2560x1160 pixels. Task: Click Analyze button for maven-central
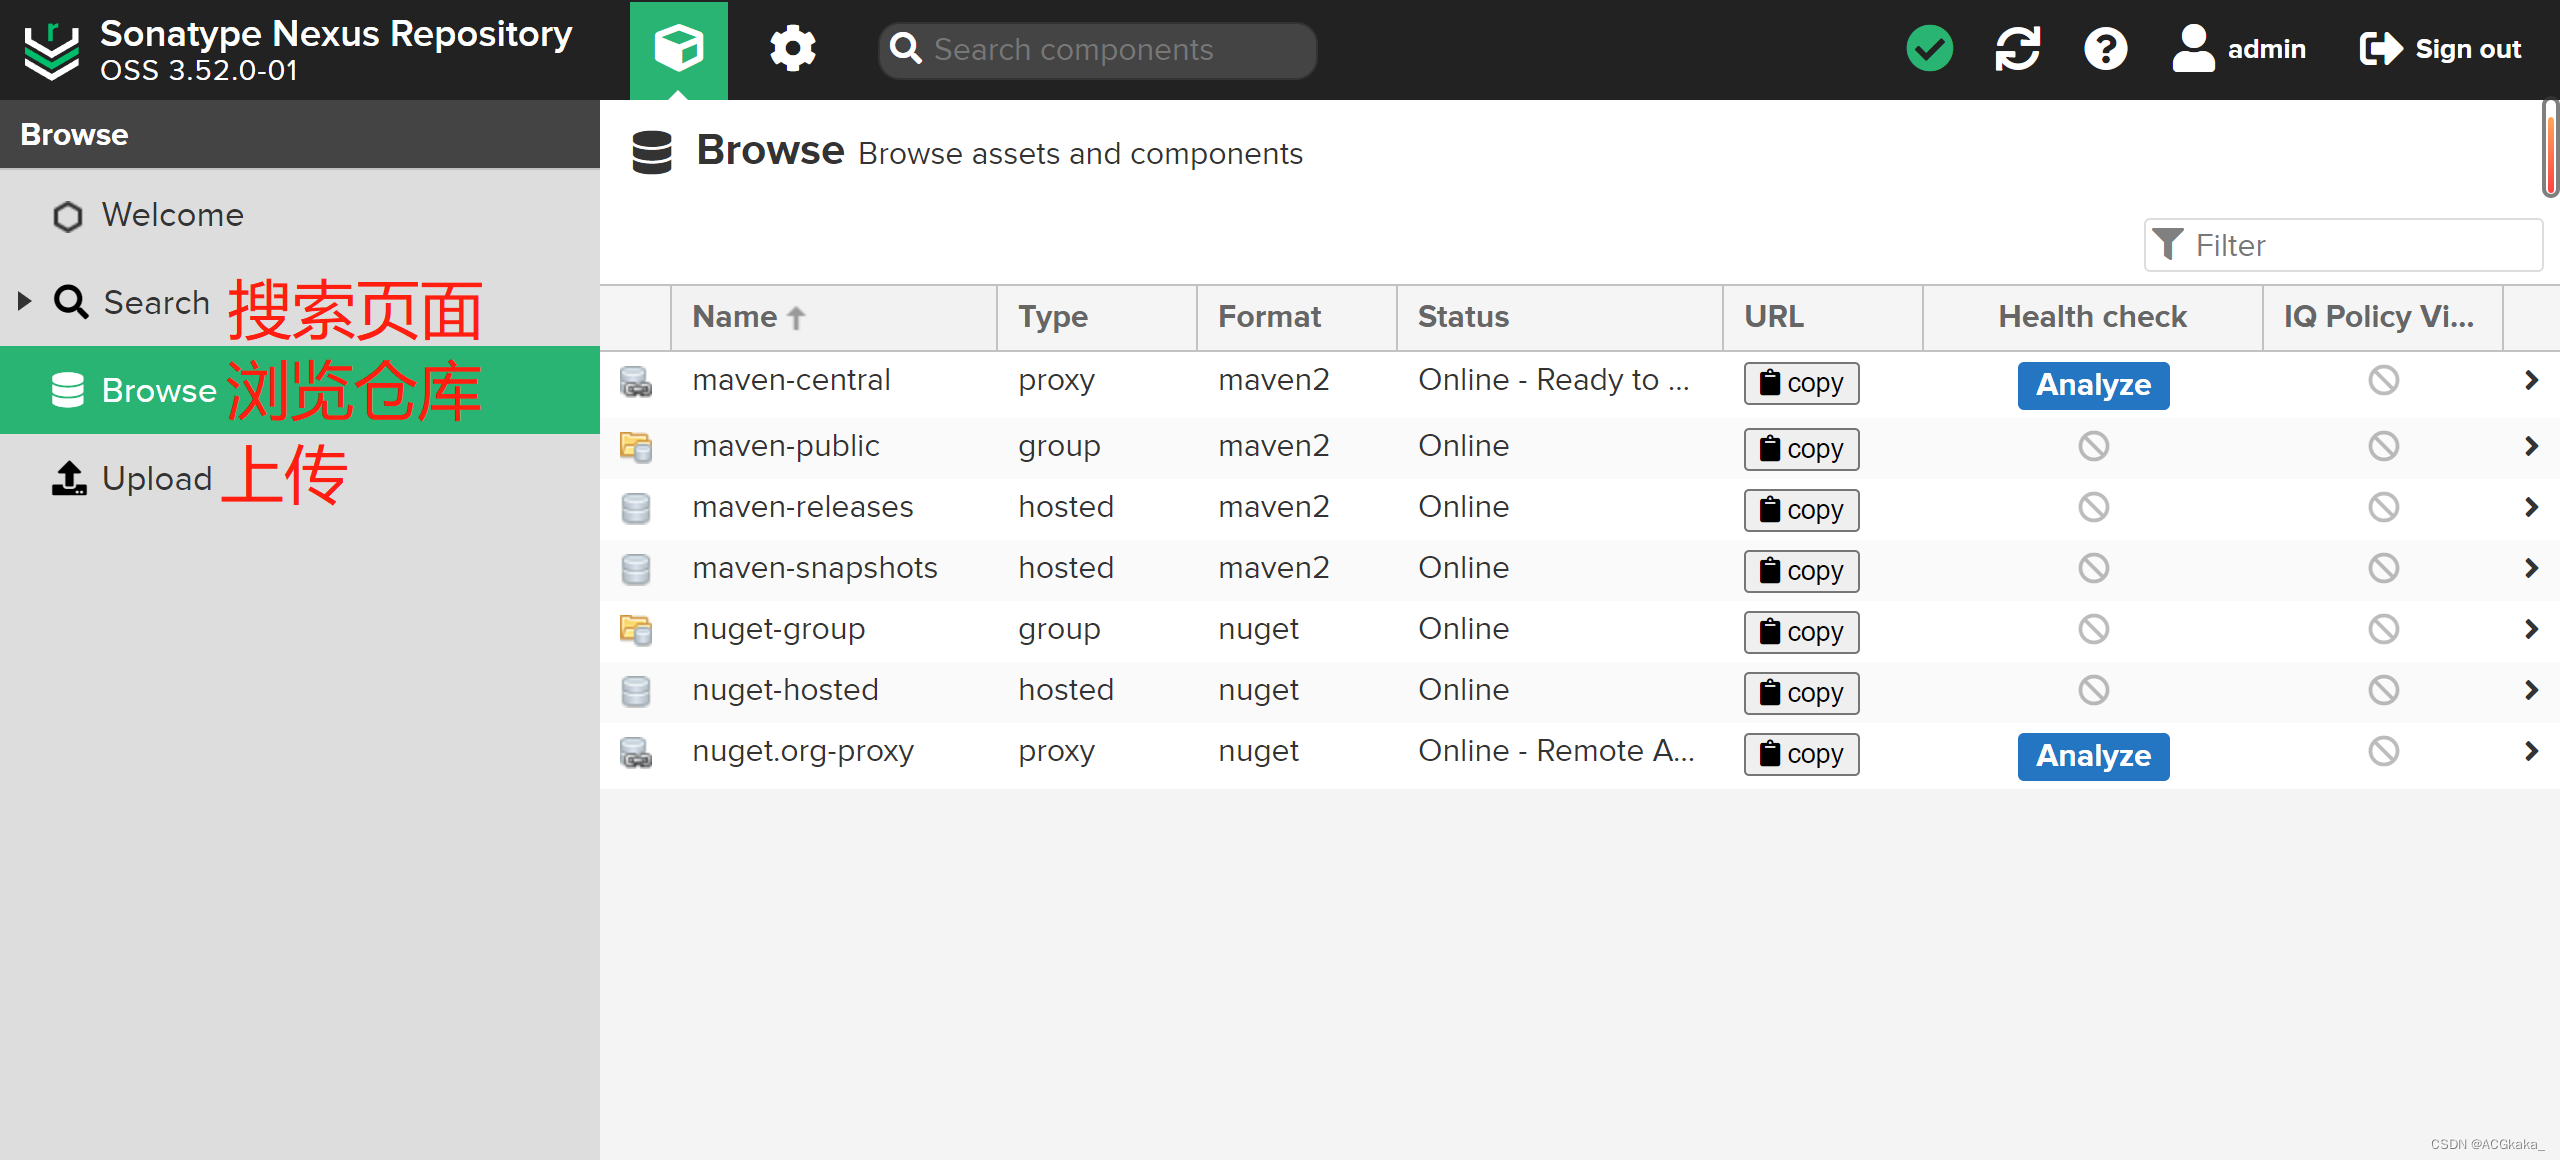coord(2093,382)
